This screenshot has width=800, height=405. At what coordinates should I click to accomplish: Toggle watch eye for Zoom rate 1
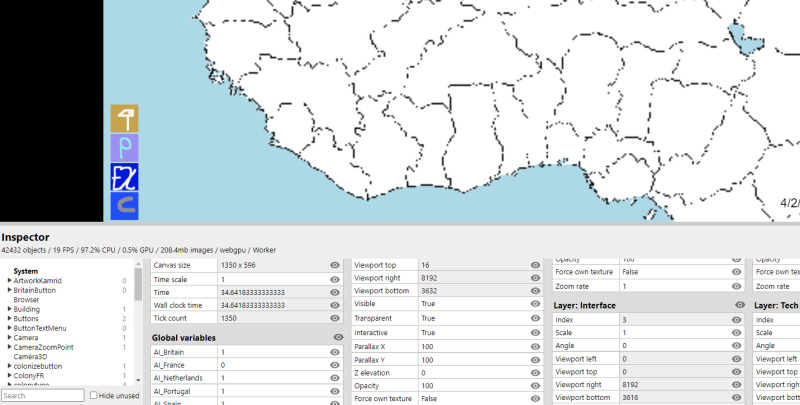pos(736,286)
